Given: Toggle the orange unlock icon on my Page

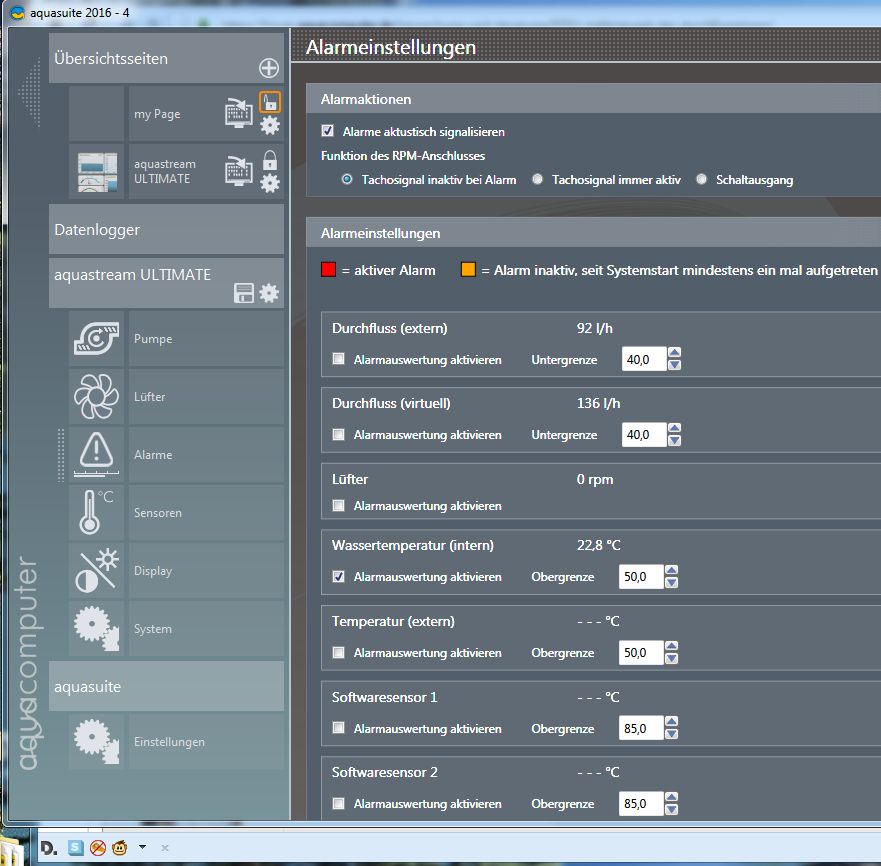Looking at the screenshot, I should point(270,101).
